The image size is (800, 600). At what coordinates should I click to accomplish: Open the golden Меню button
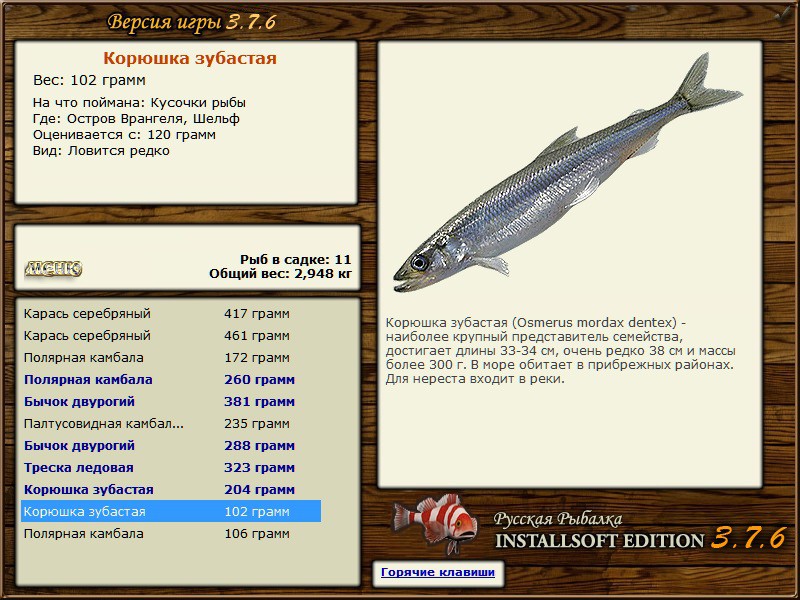53,268
